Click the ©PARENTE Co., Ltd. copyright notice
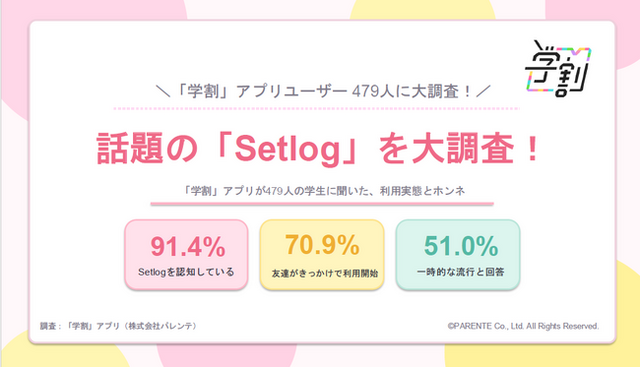The width and height of the screenshot is (640, 367). tap(523, 326)
